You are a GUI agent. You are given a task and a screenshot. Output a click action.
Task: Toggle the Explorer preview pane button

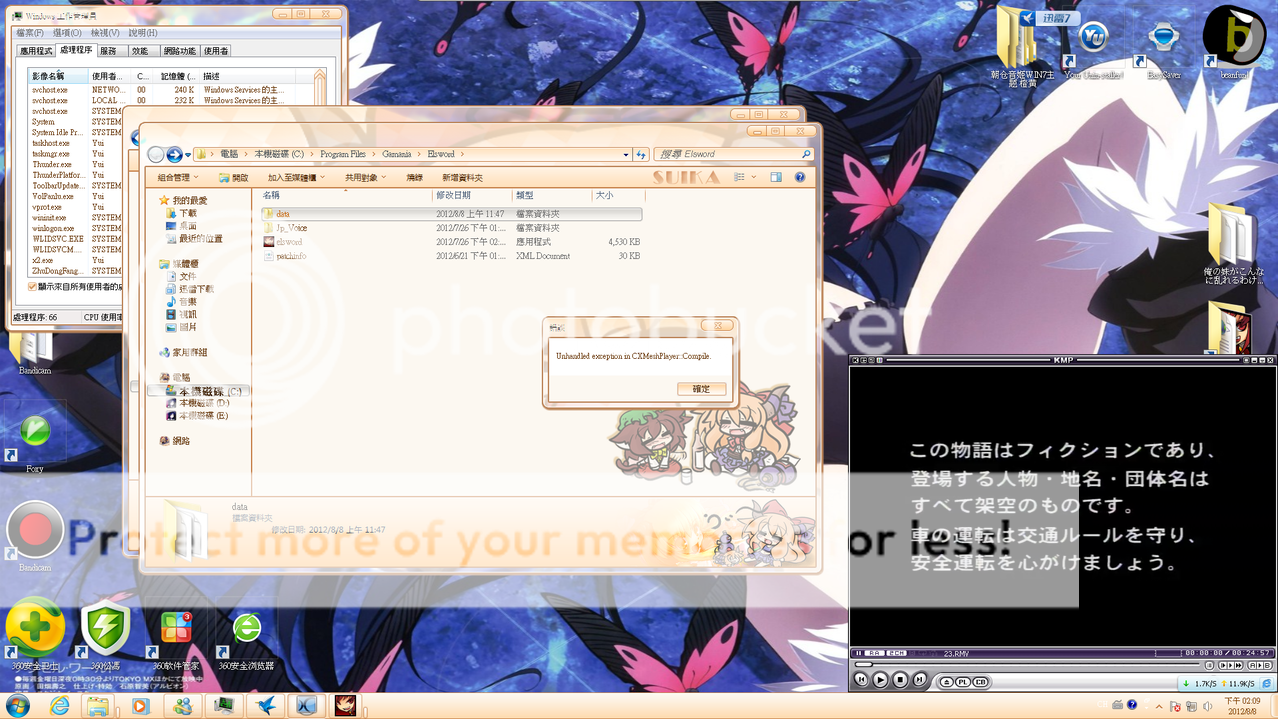(776, 177)
